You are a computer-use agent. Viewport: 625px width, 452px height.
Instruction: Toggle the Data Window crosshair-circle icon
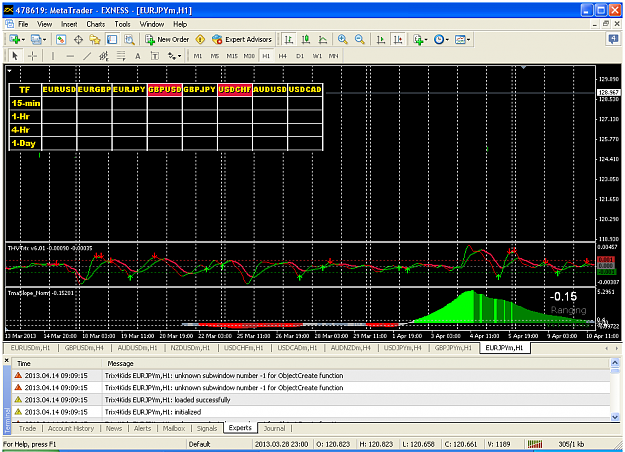pos(79,39)
